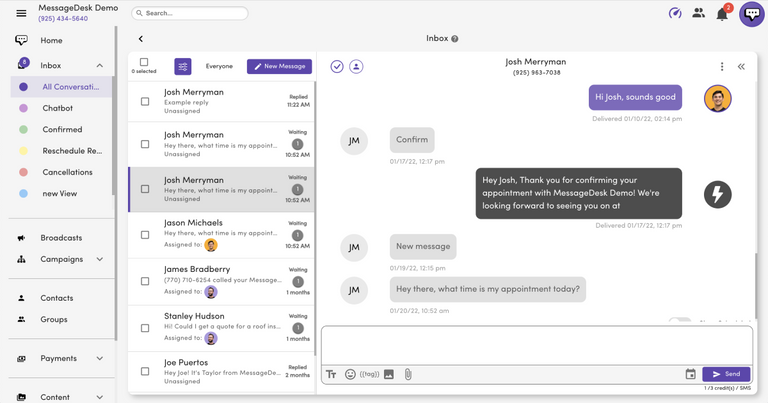Image resolution: width=768 pixels, height=403 pixels.
Task: Attach a file with paperclip icon
Action: pyautogui.click(x=408, y=375)
